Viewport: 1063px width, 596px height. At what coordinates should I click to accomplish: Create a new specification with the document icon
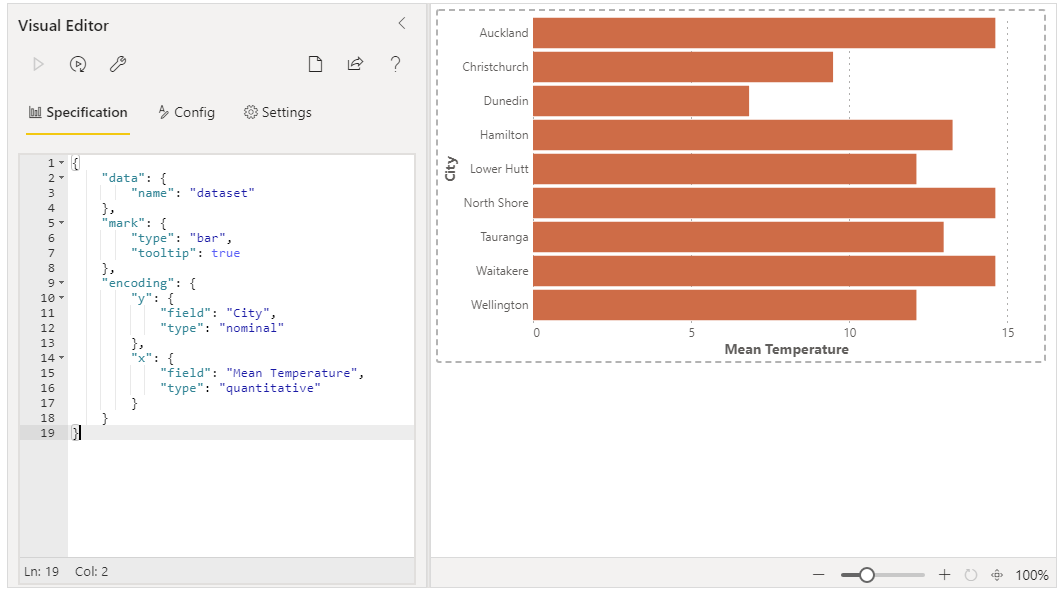(x=315, y=64)
